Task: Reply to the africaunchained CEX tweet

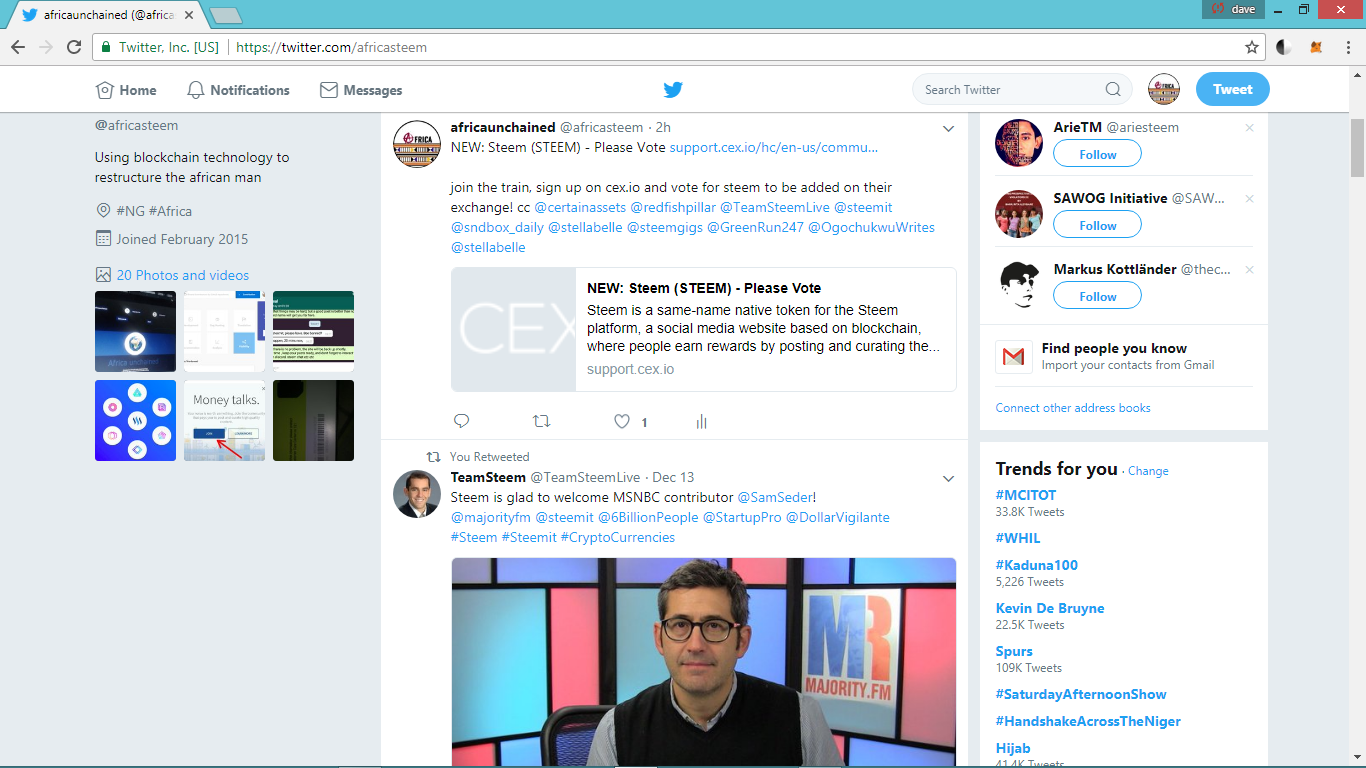Action: pyautogui.click(x=461, y=422)
